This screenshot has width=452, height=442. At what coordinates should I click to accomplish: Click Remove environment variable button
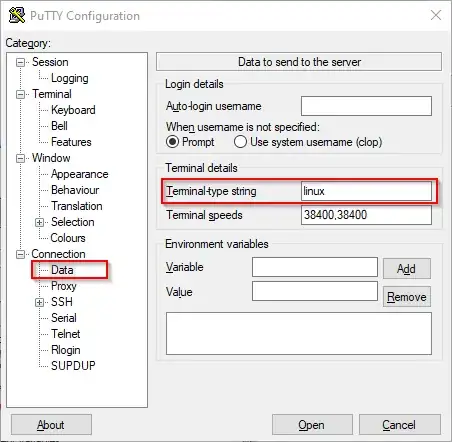click(407, 297)
